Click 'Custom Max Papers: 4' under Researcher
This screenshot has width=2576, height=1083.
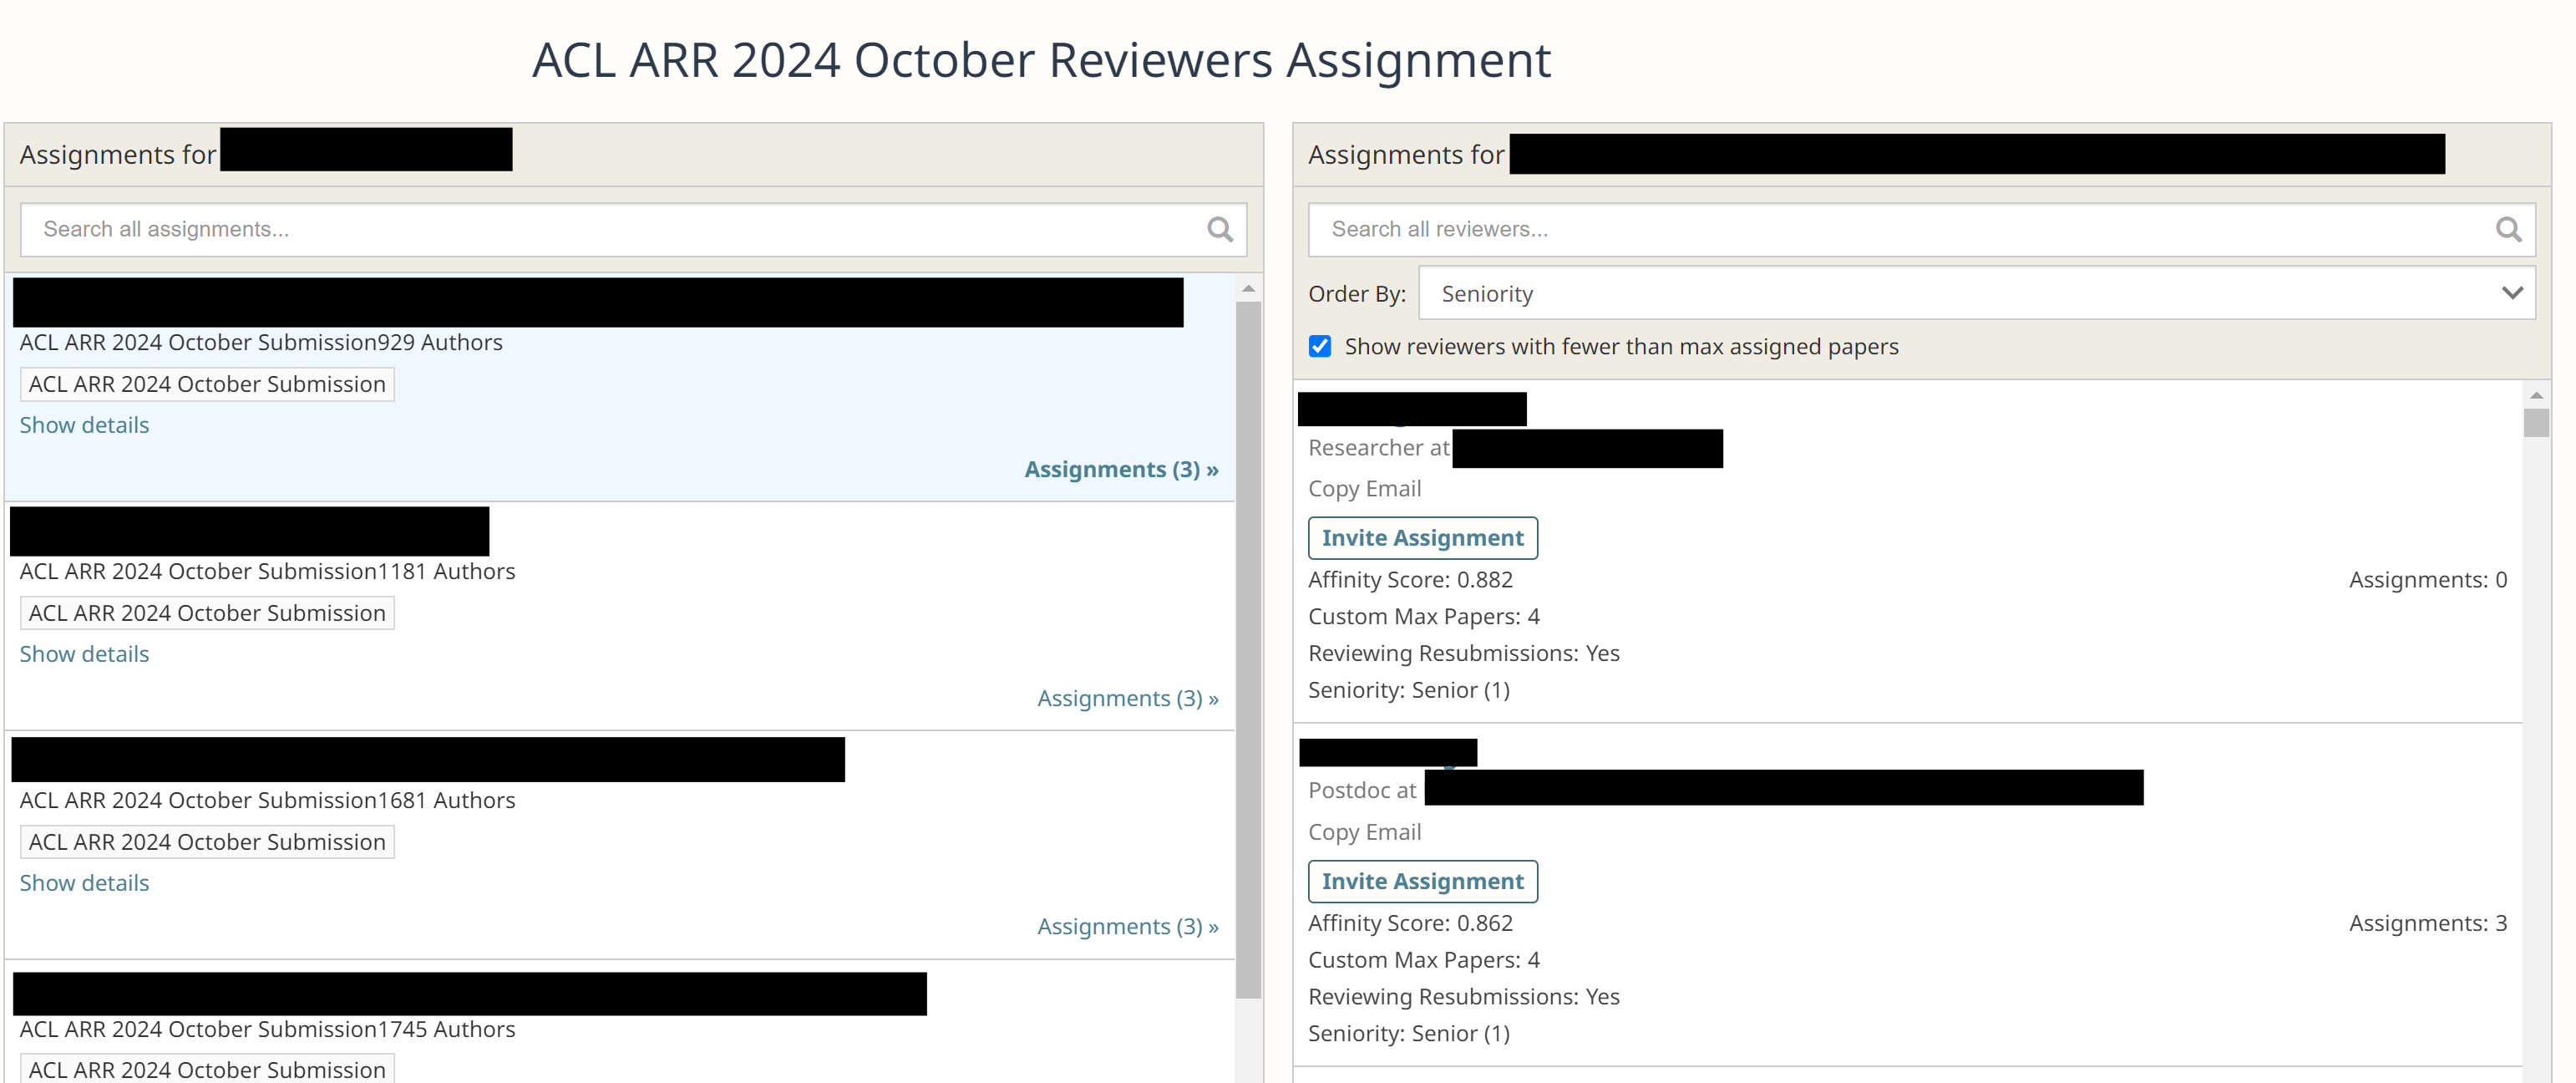pos(1424,616)
